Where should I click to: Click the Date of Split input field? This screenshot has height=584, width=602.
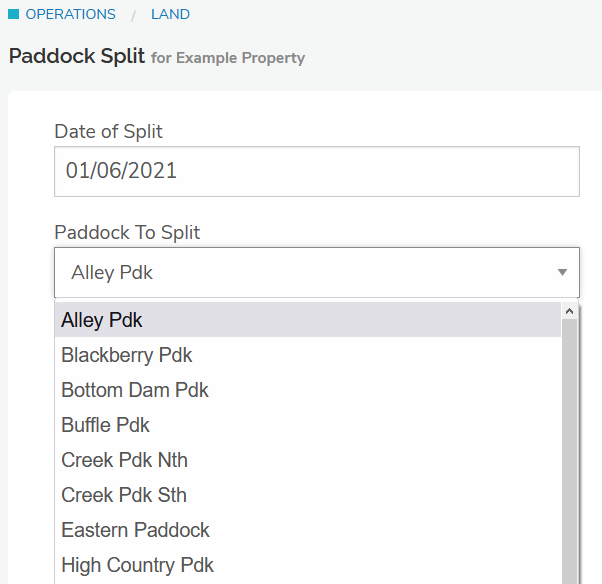click(x=316, y=171)
